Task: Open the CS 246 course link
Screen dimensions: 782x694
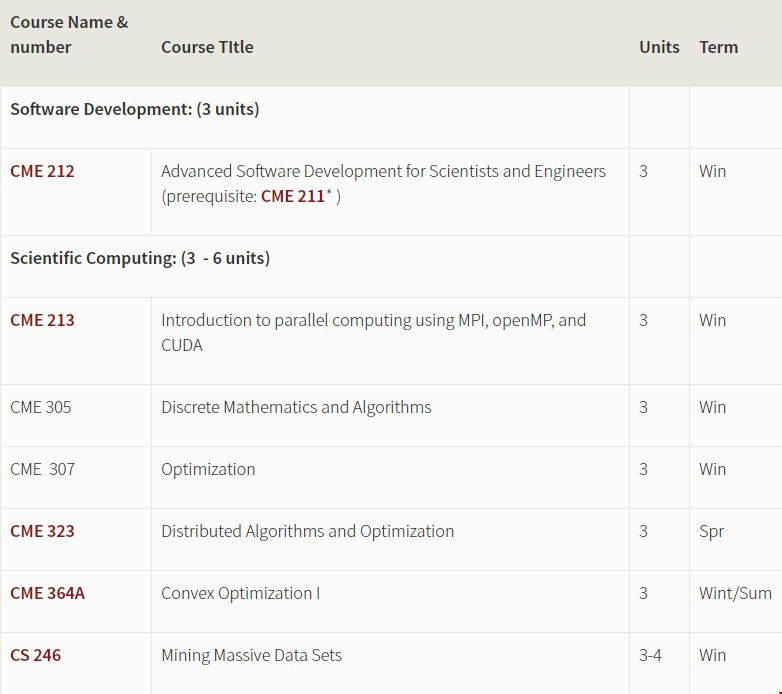Action: [x=35, y=655]
